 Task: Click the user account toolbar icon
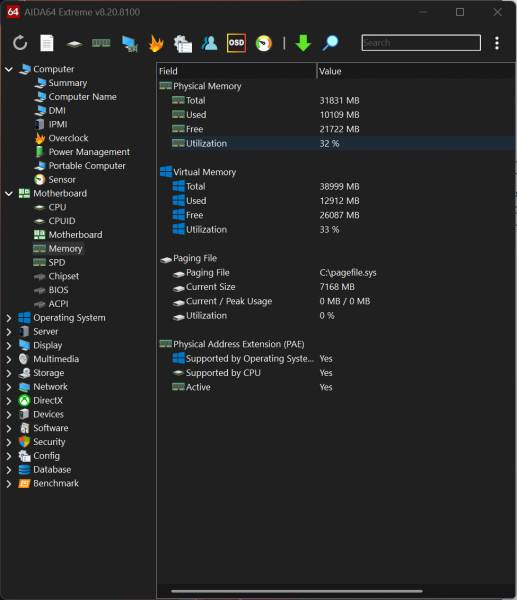point(209,43)
